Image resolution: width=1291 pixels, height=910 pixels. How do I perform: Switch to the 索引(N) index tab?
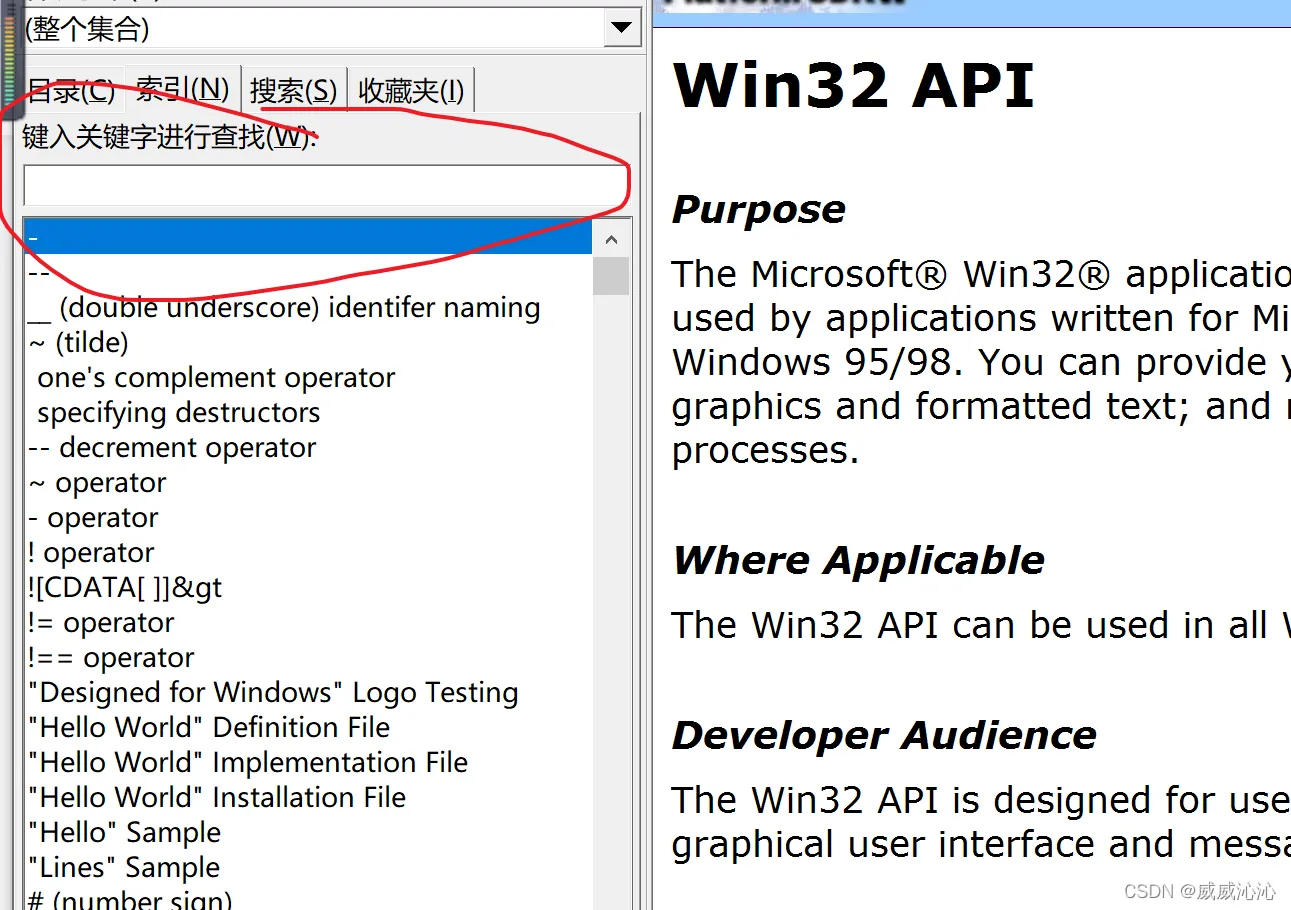pyautogui.click(x=183, y=90)
